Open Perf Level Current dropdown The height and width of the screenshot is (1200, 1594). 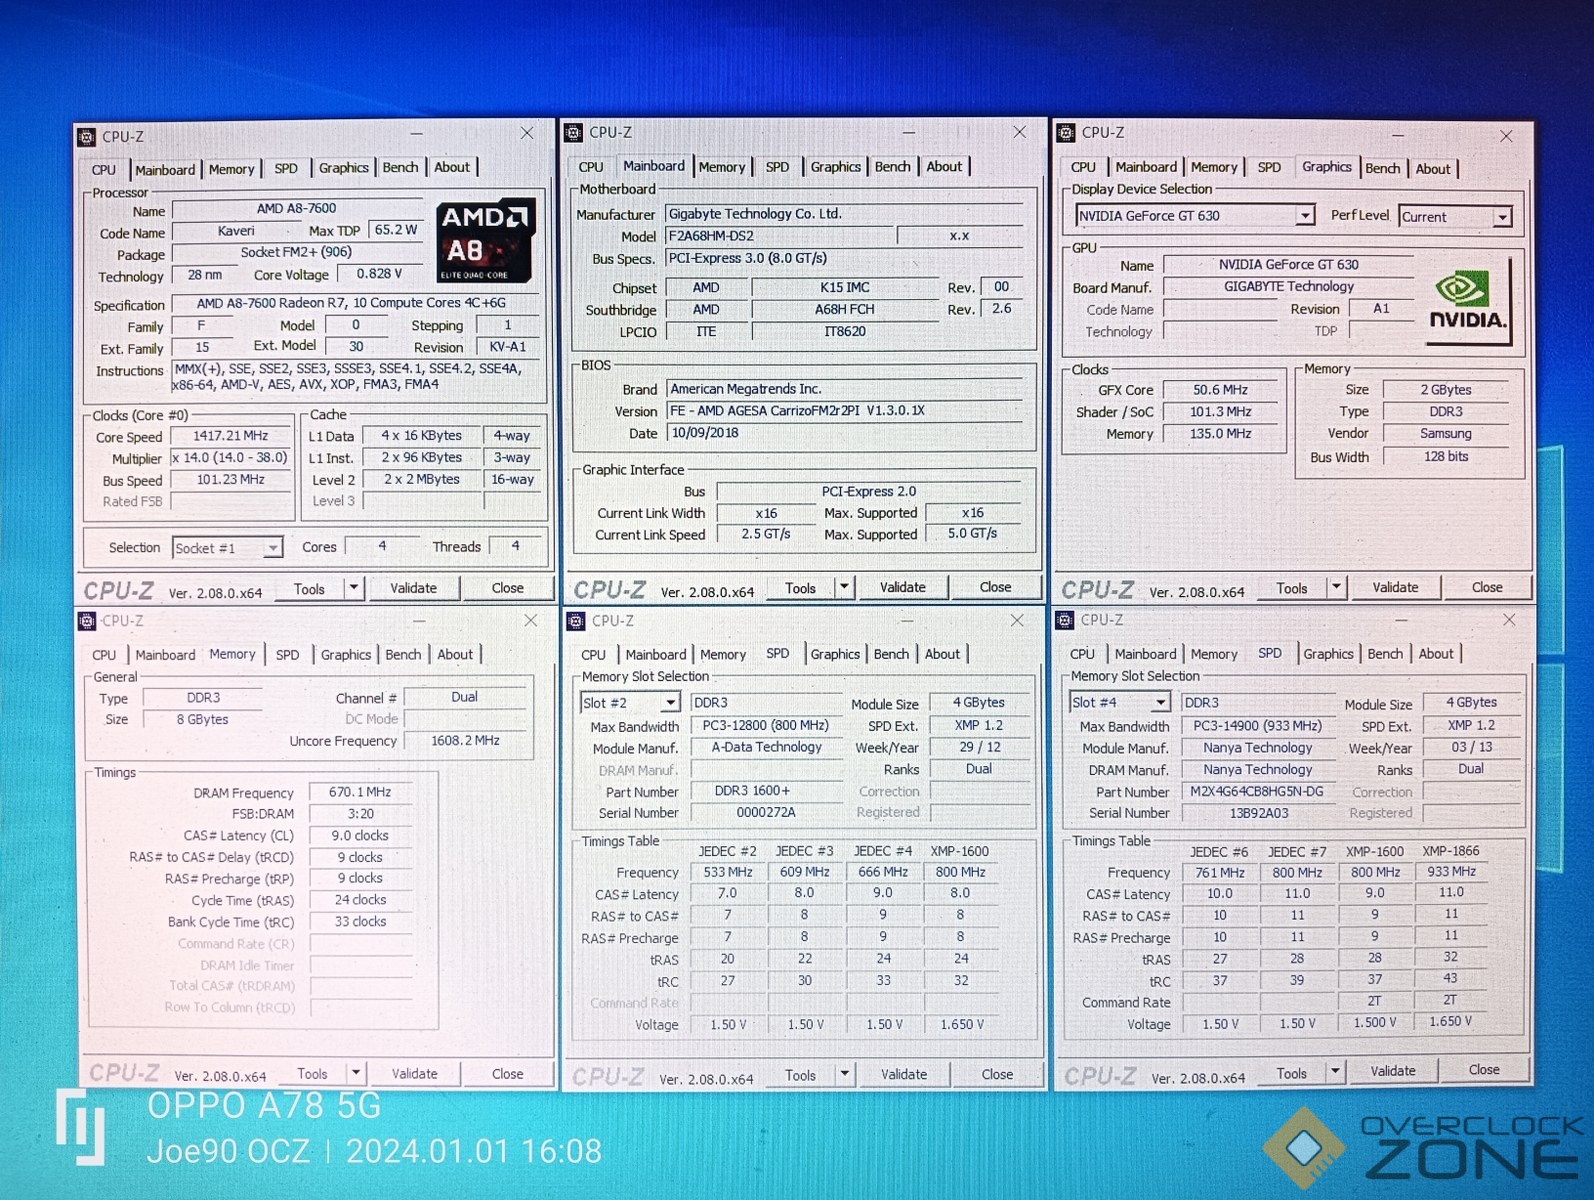[x=1455, y=217]
